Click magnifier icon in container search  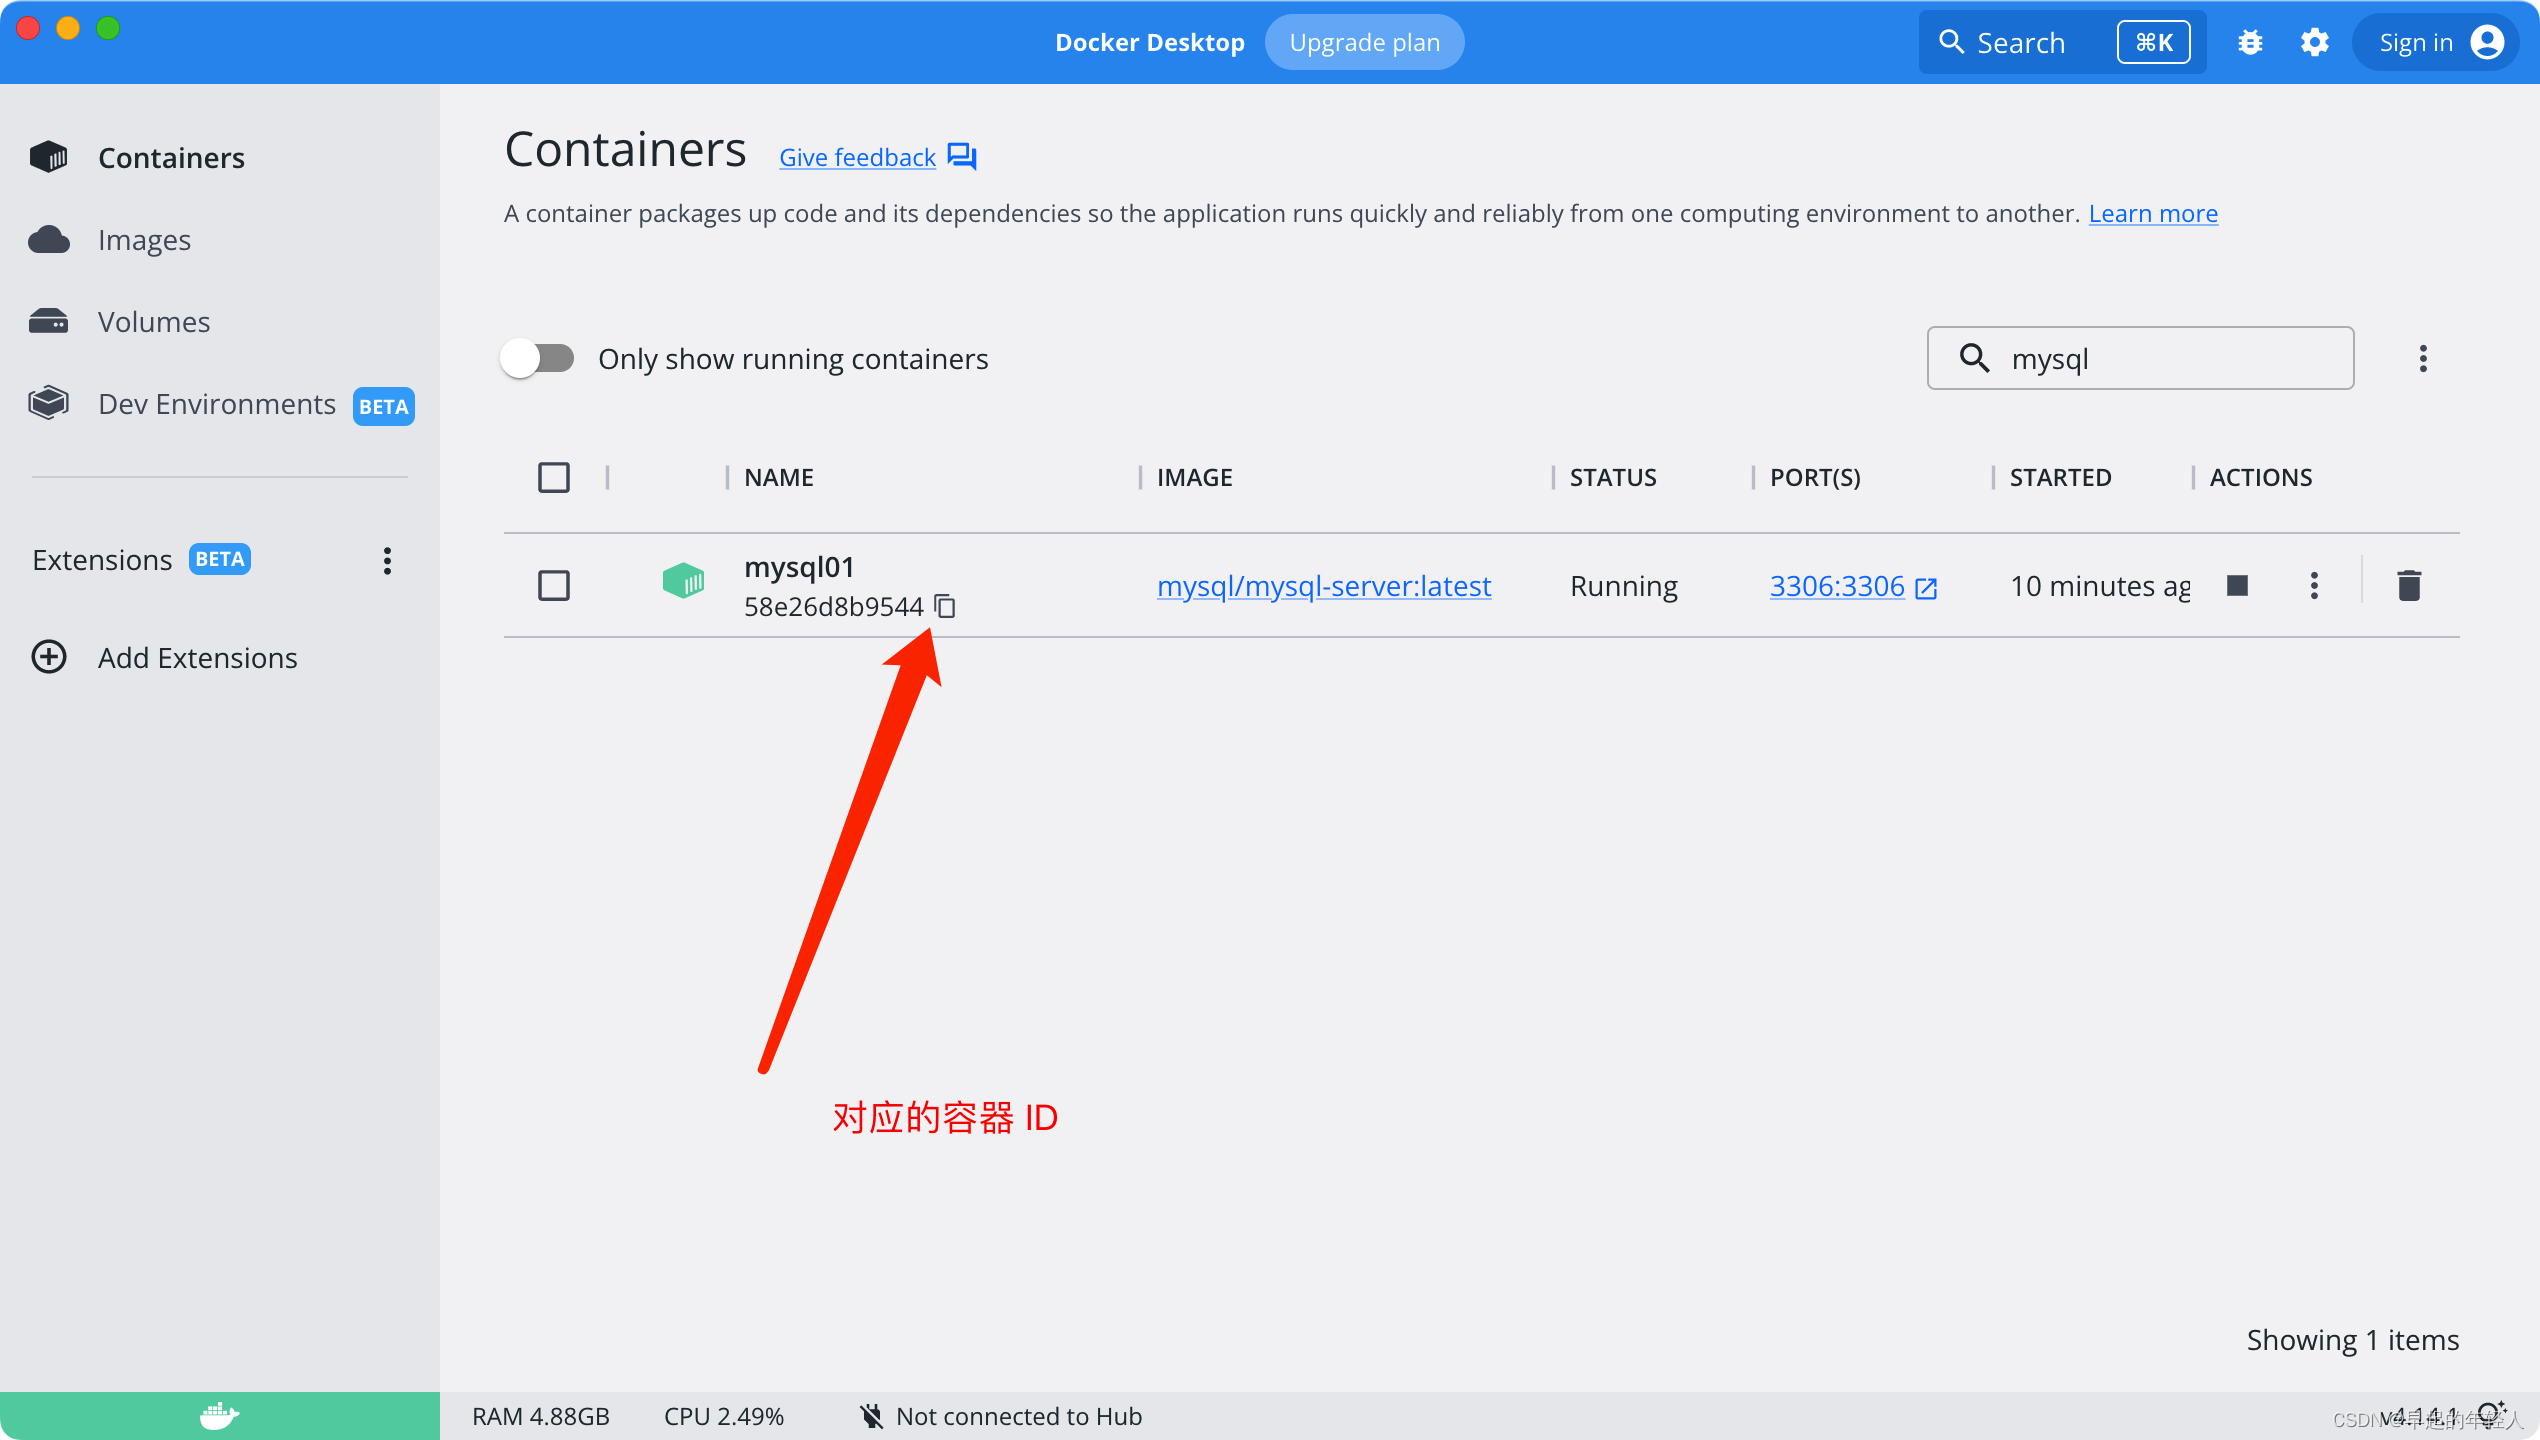pyautogui.click(x=1974, y=357)
